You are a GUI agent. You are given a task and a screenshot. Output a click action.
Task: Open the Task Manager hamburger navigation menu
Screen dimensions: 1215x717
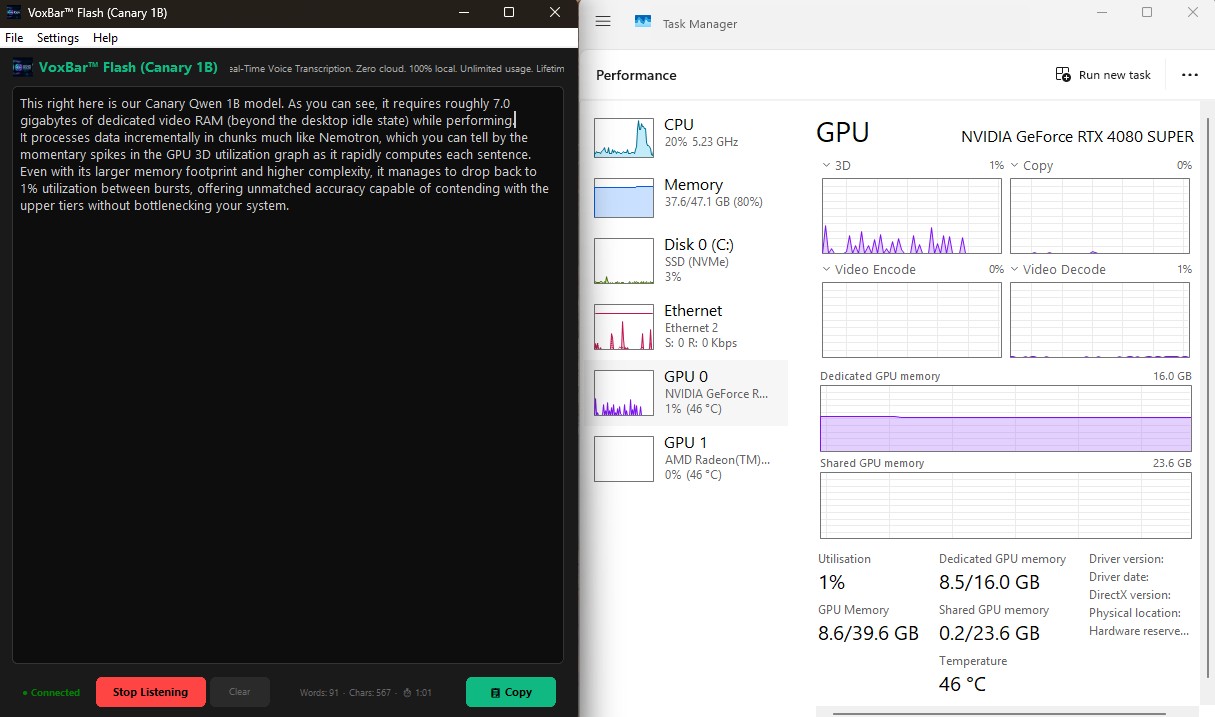603,20
